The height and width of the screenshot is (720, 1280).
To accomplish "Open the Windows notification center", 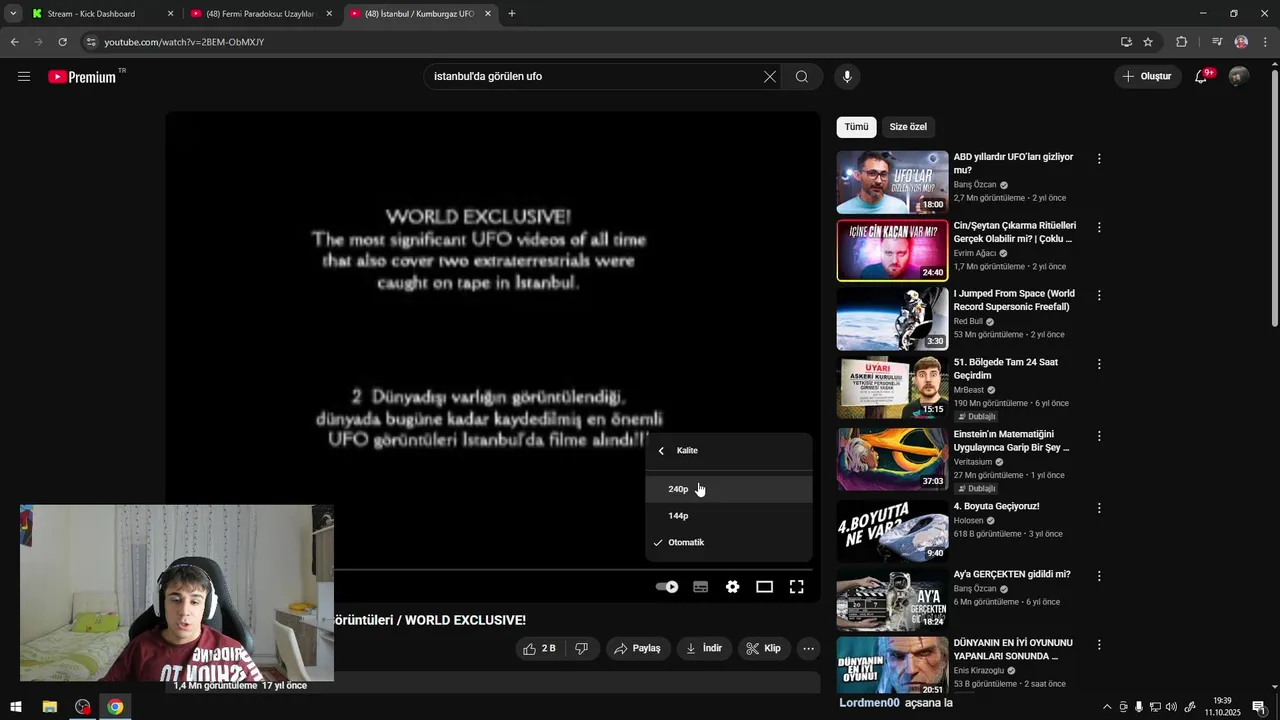I will click(1258, 707).
